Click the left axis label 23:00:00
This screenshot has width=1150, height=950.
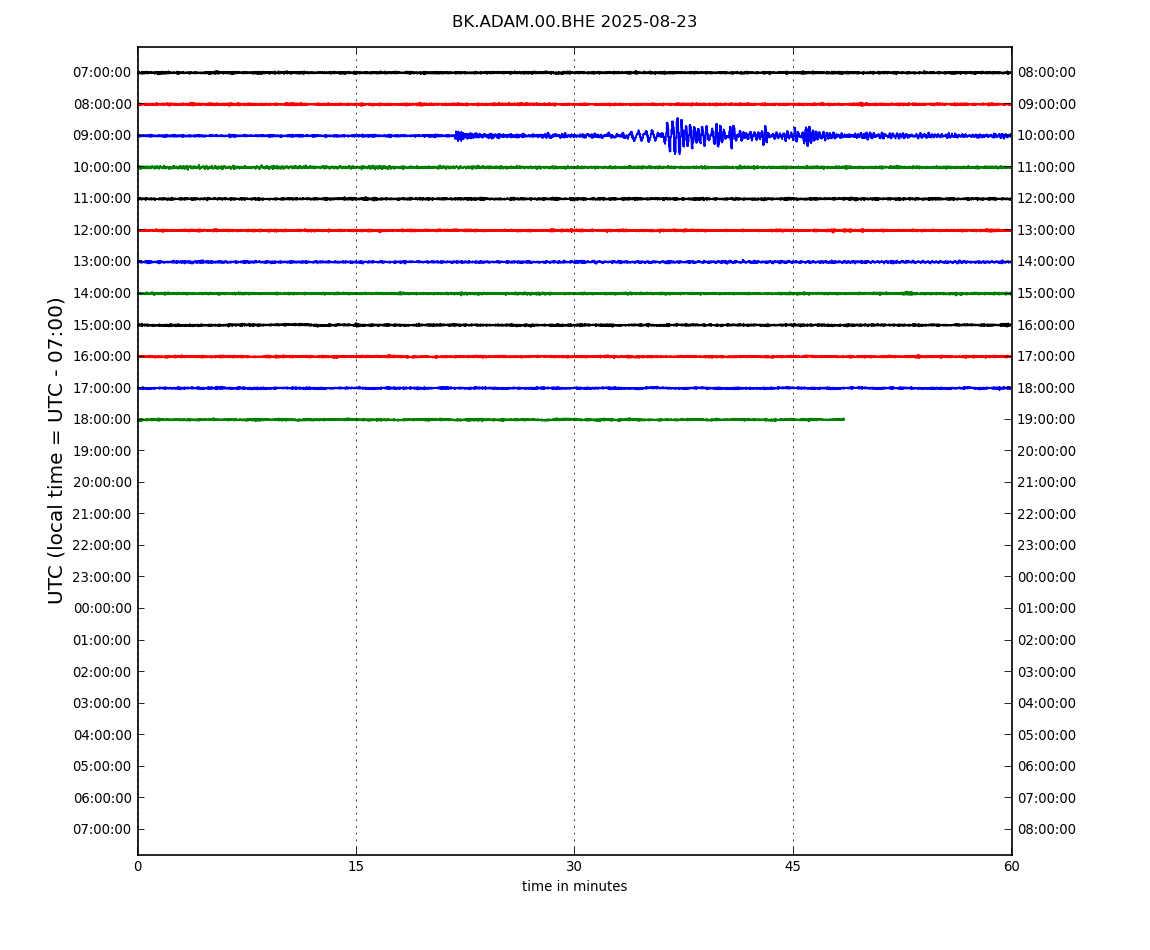tap(102, 577)
